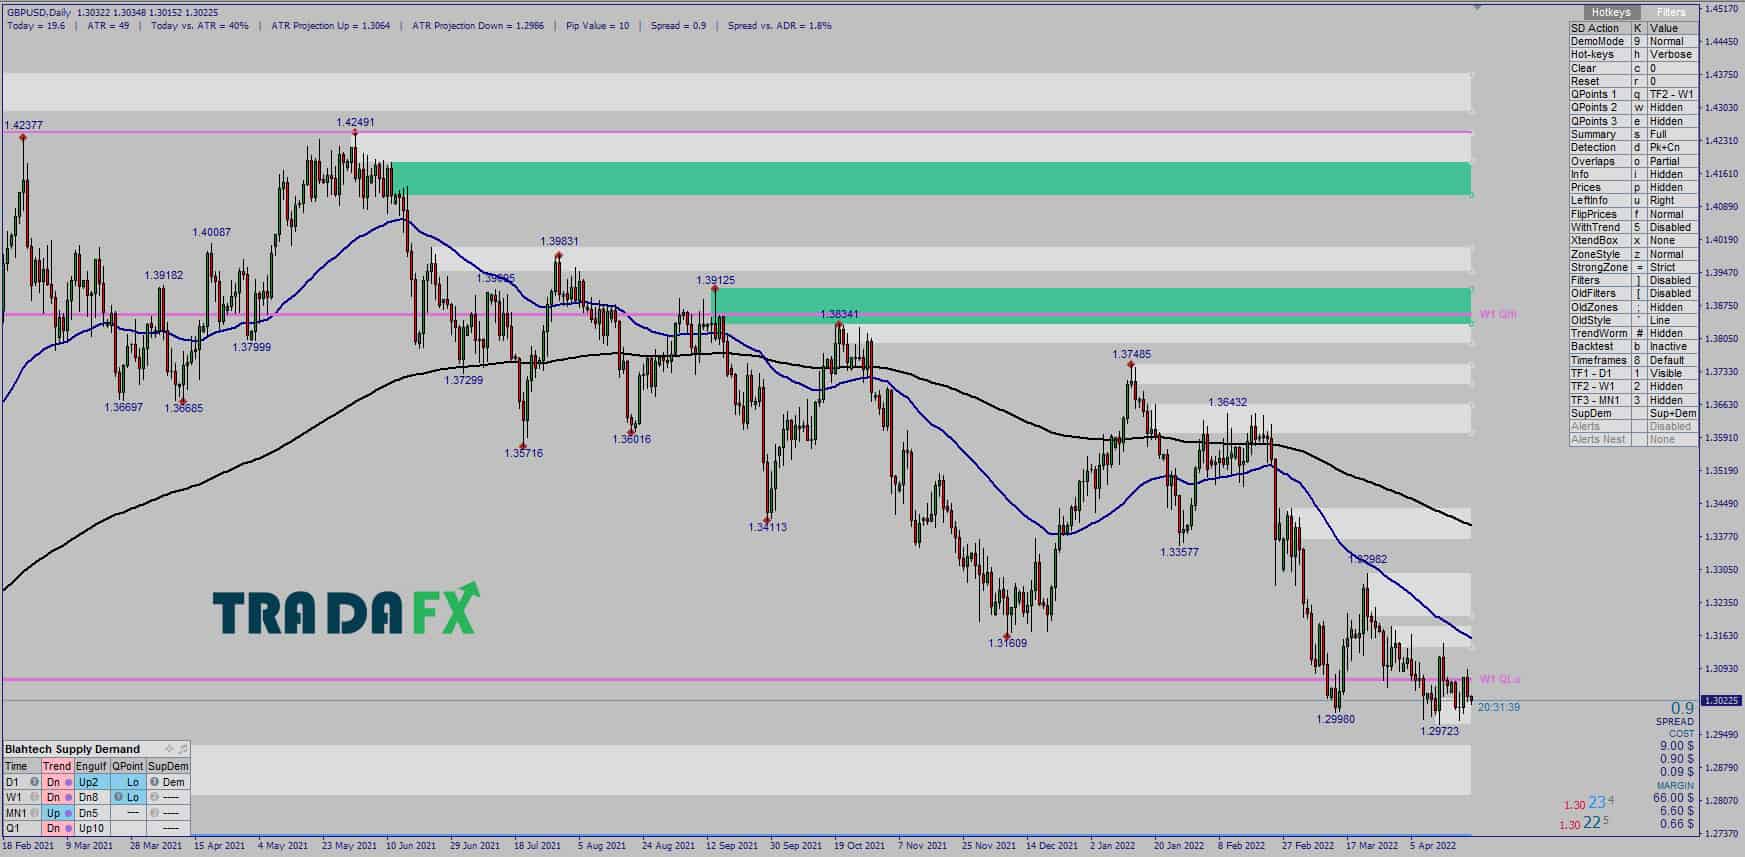Switch to the Hotkeys tab
This screenshot has width=1745, height=857.
[1611, 12]
